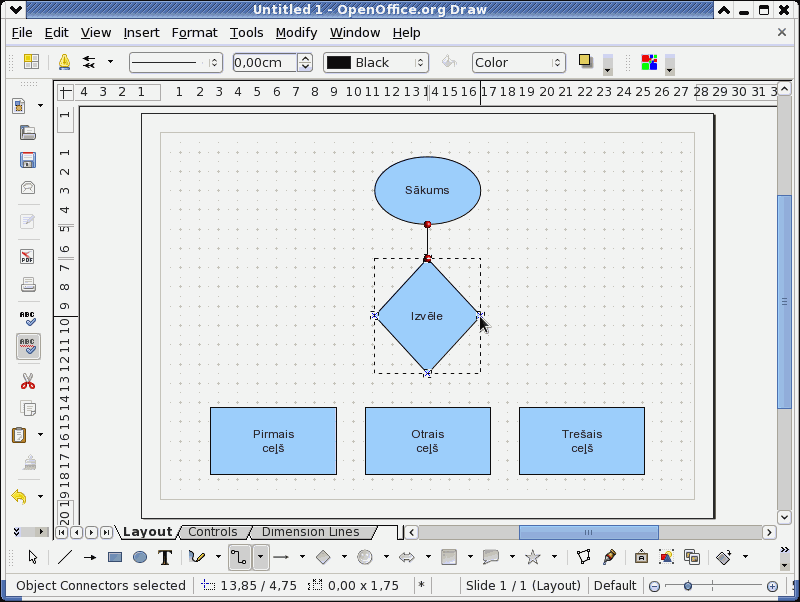This screenshot has width=800, height=602.
Task: Open the Edit menu
Action: click(x=56, y=33)
